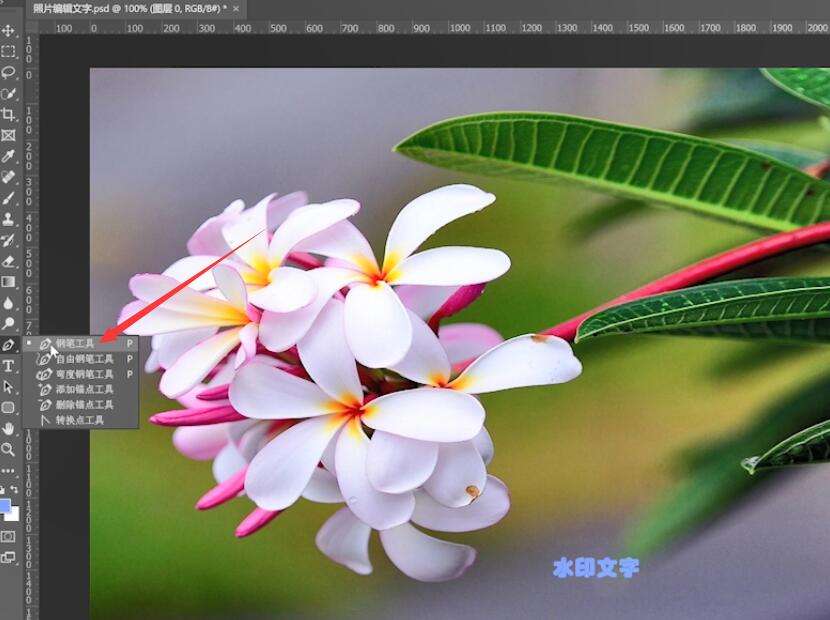
Task: Select the Dodge tool
Action: pyautogui.click(x=8, y=324)
